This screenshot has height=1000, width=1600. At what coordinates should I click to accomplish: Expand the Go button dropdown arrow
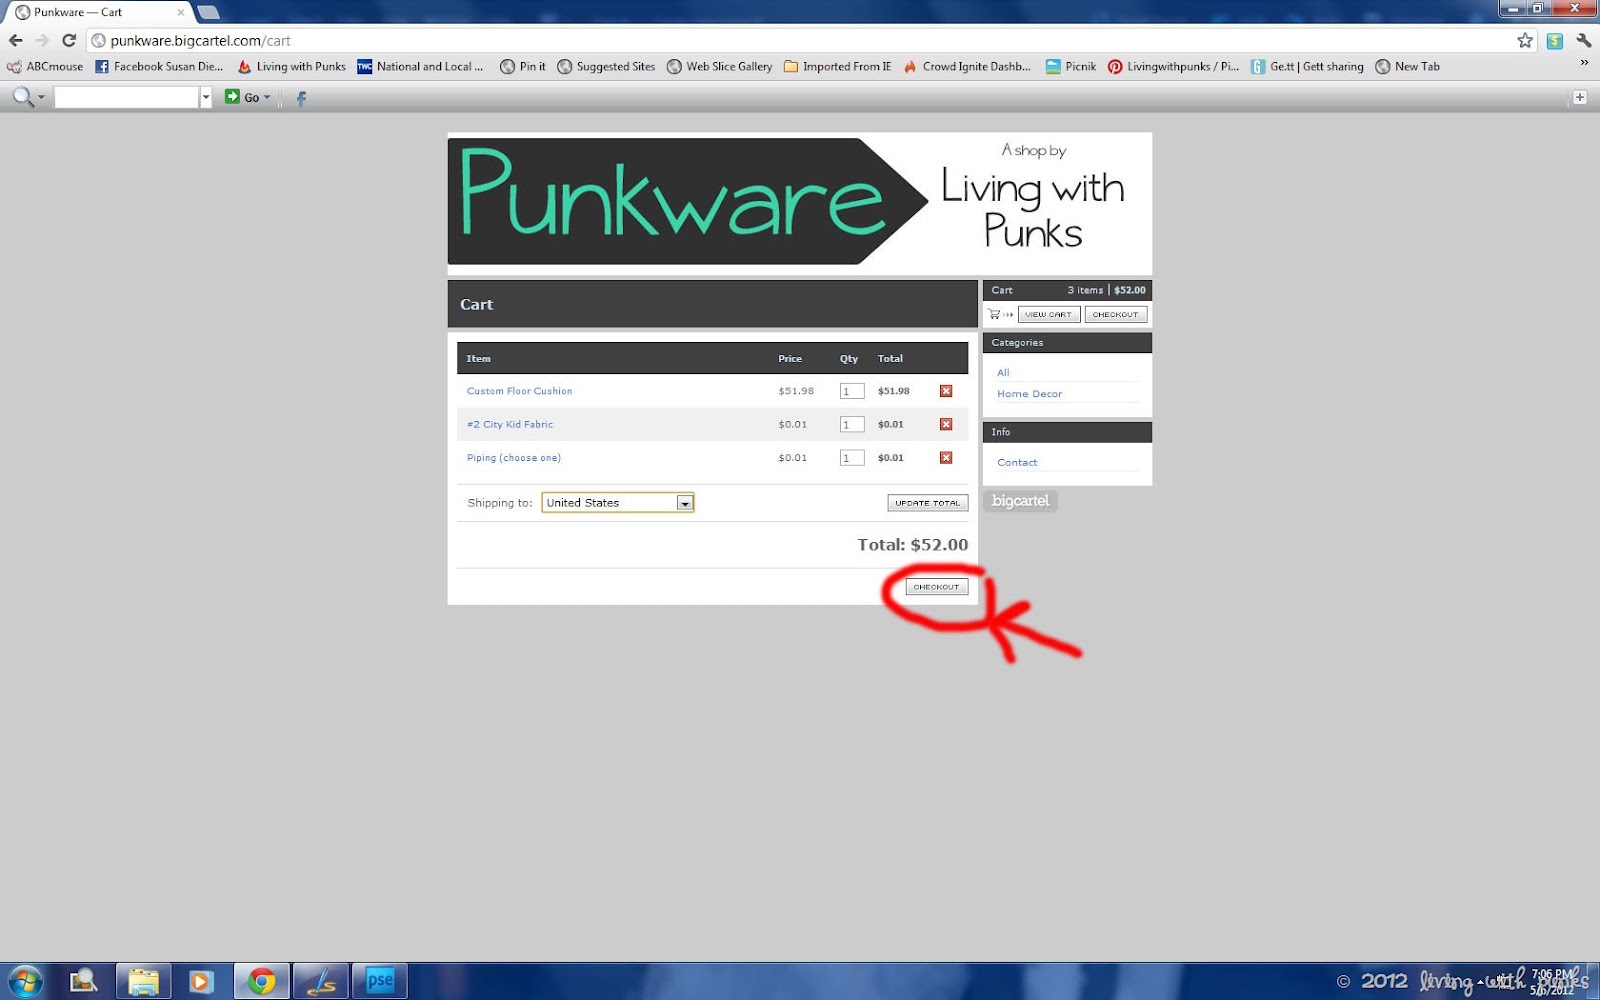click(x=267, y=97)
